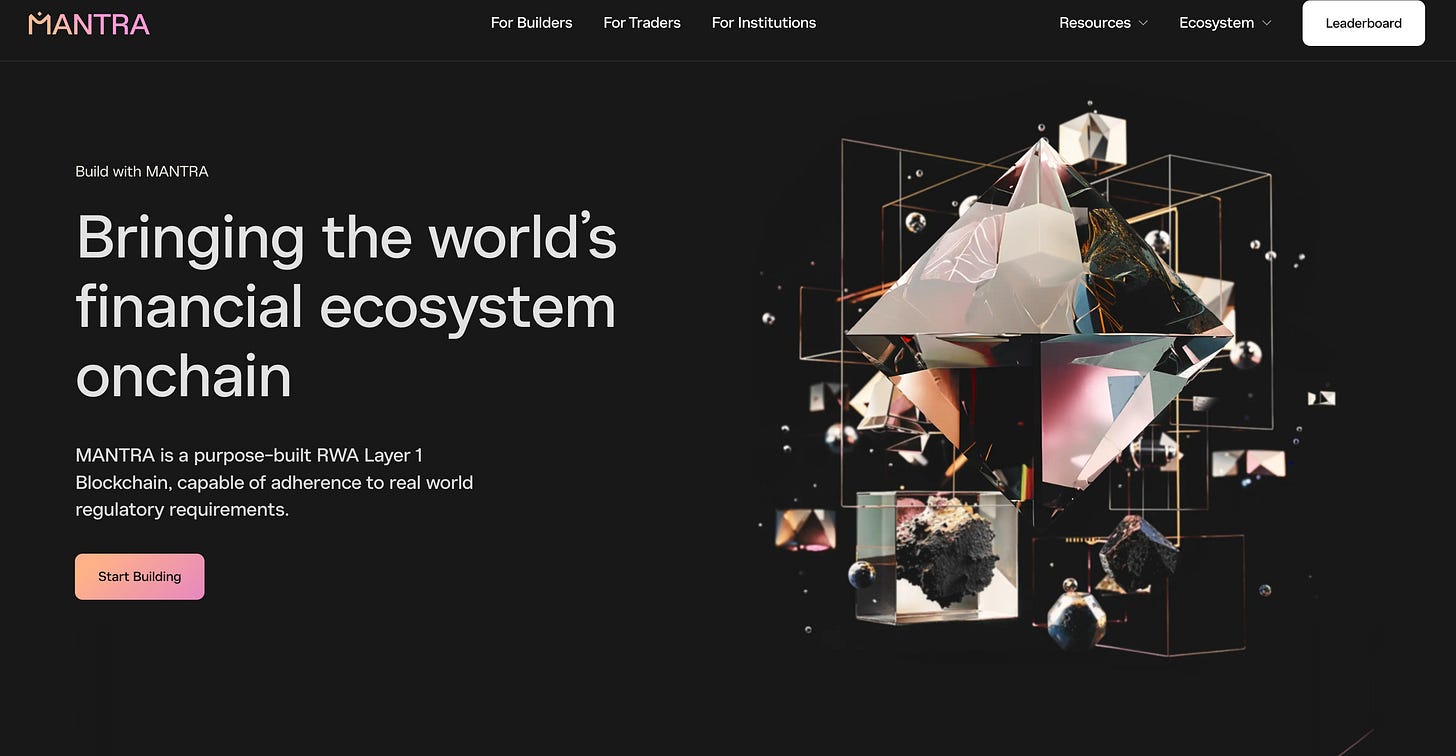Open the For Builders page
Viewport: 1456px width, 756px height.
(x=531, y=23)
